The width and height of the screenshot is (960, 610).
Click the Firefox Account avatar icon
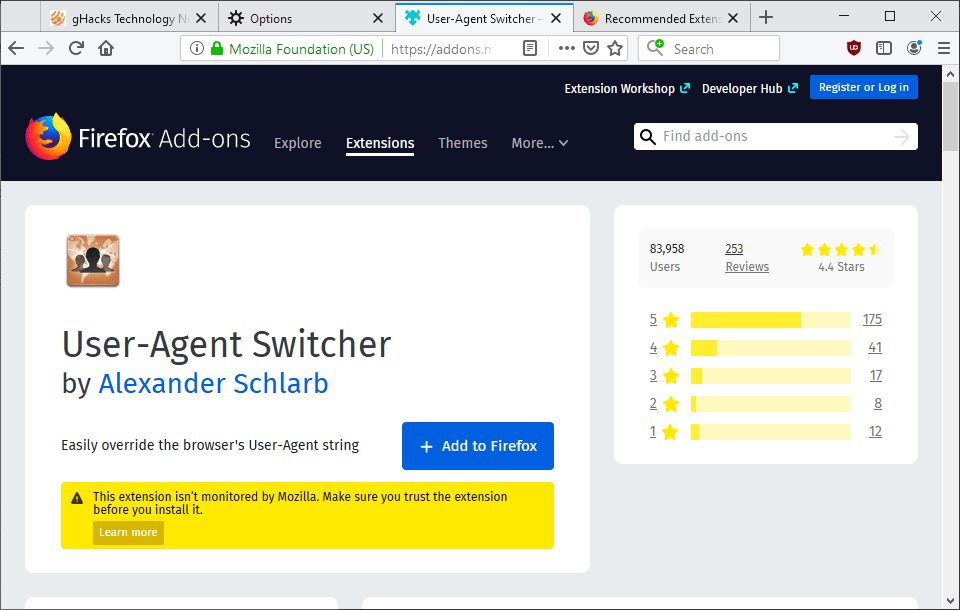pos(913,47)
